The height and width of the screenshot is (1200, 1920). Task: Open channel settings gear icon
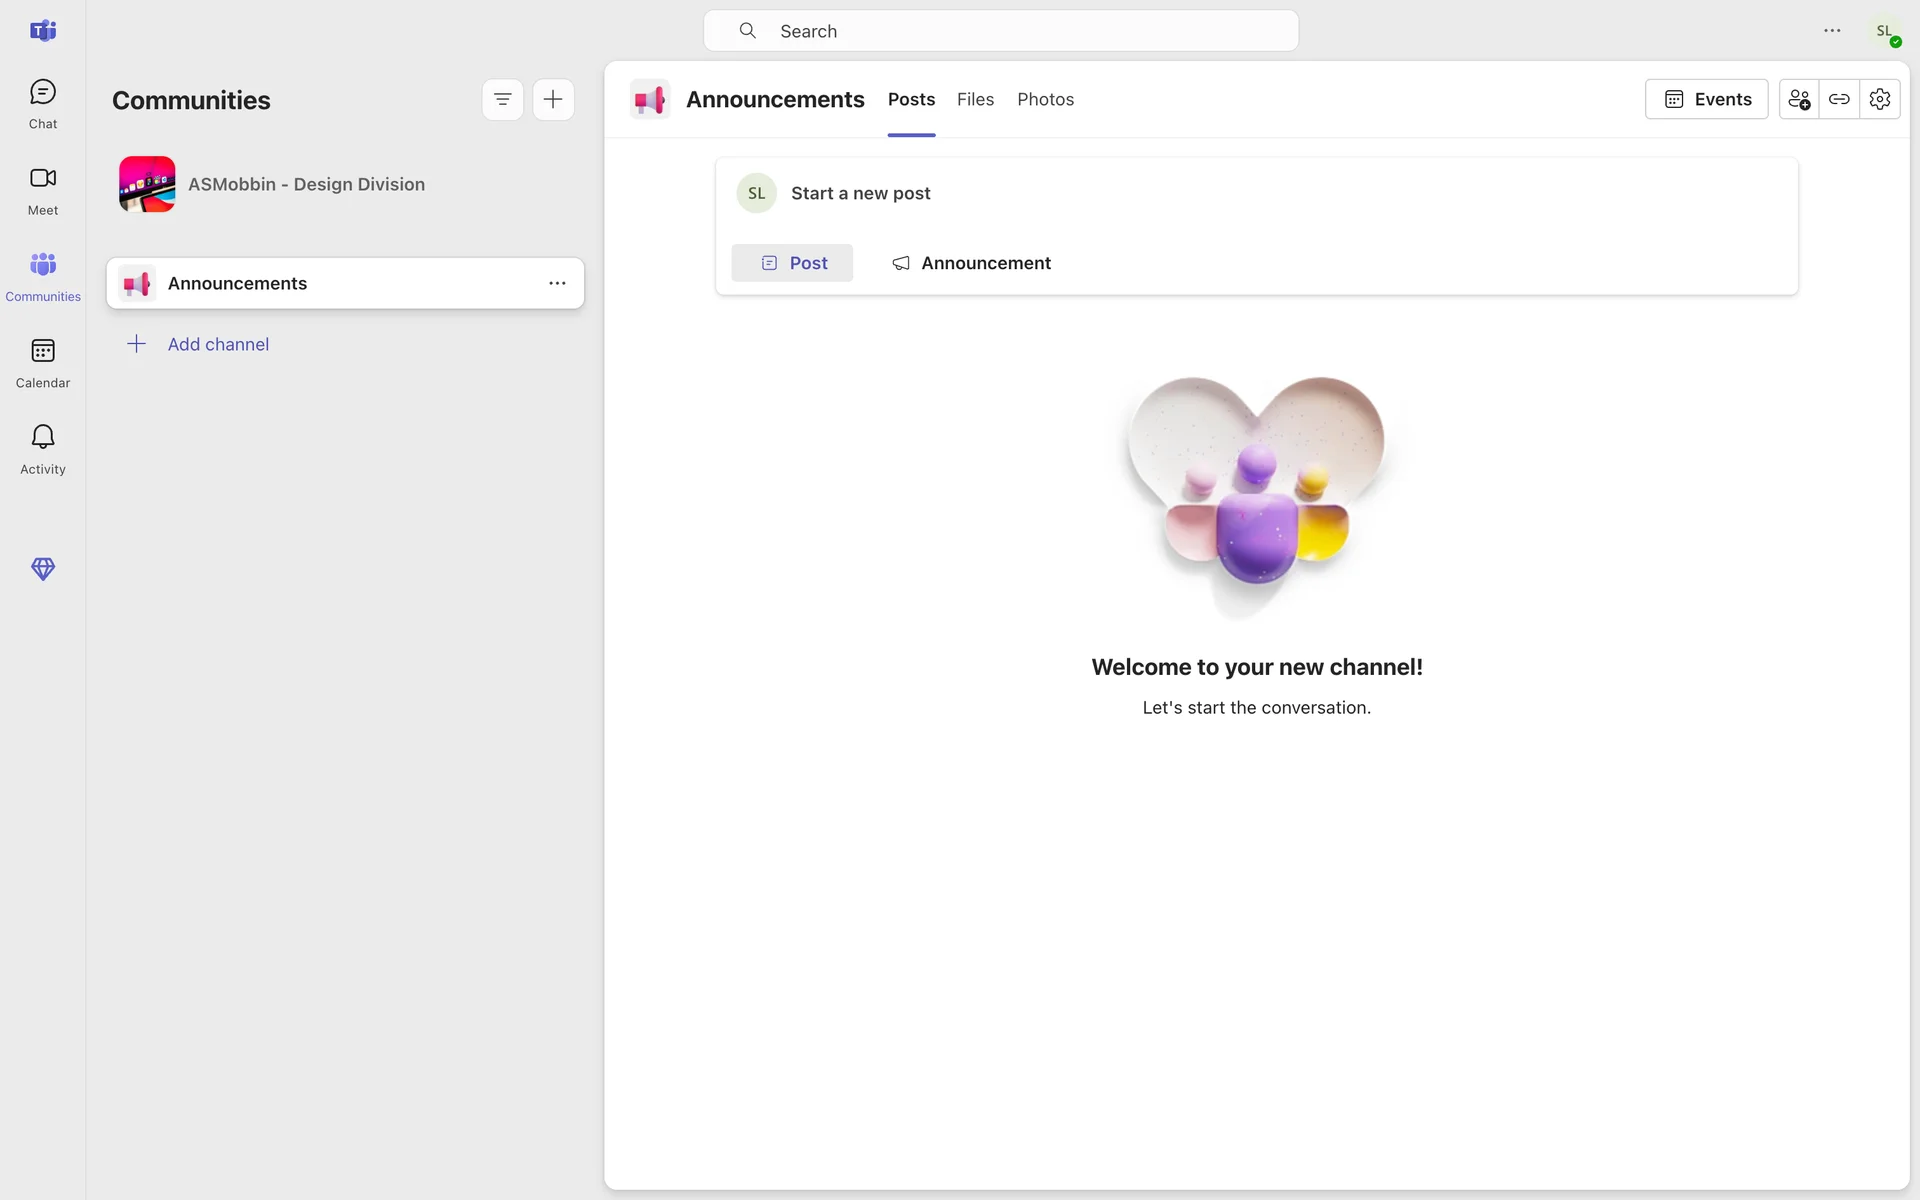(x=1880, y=99)
